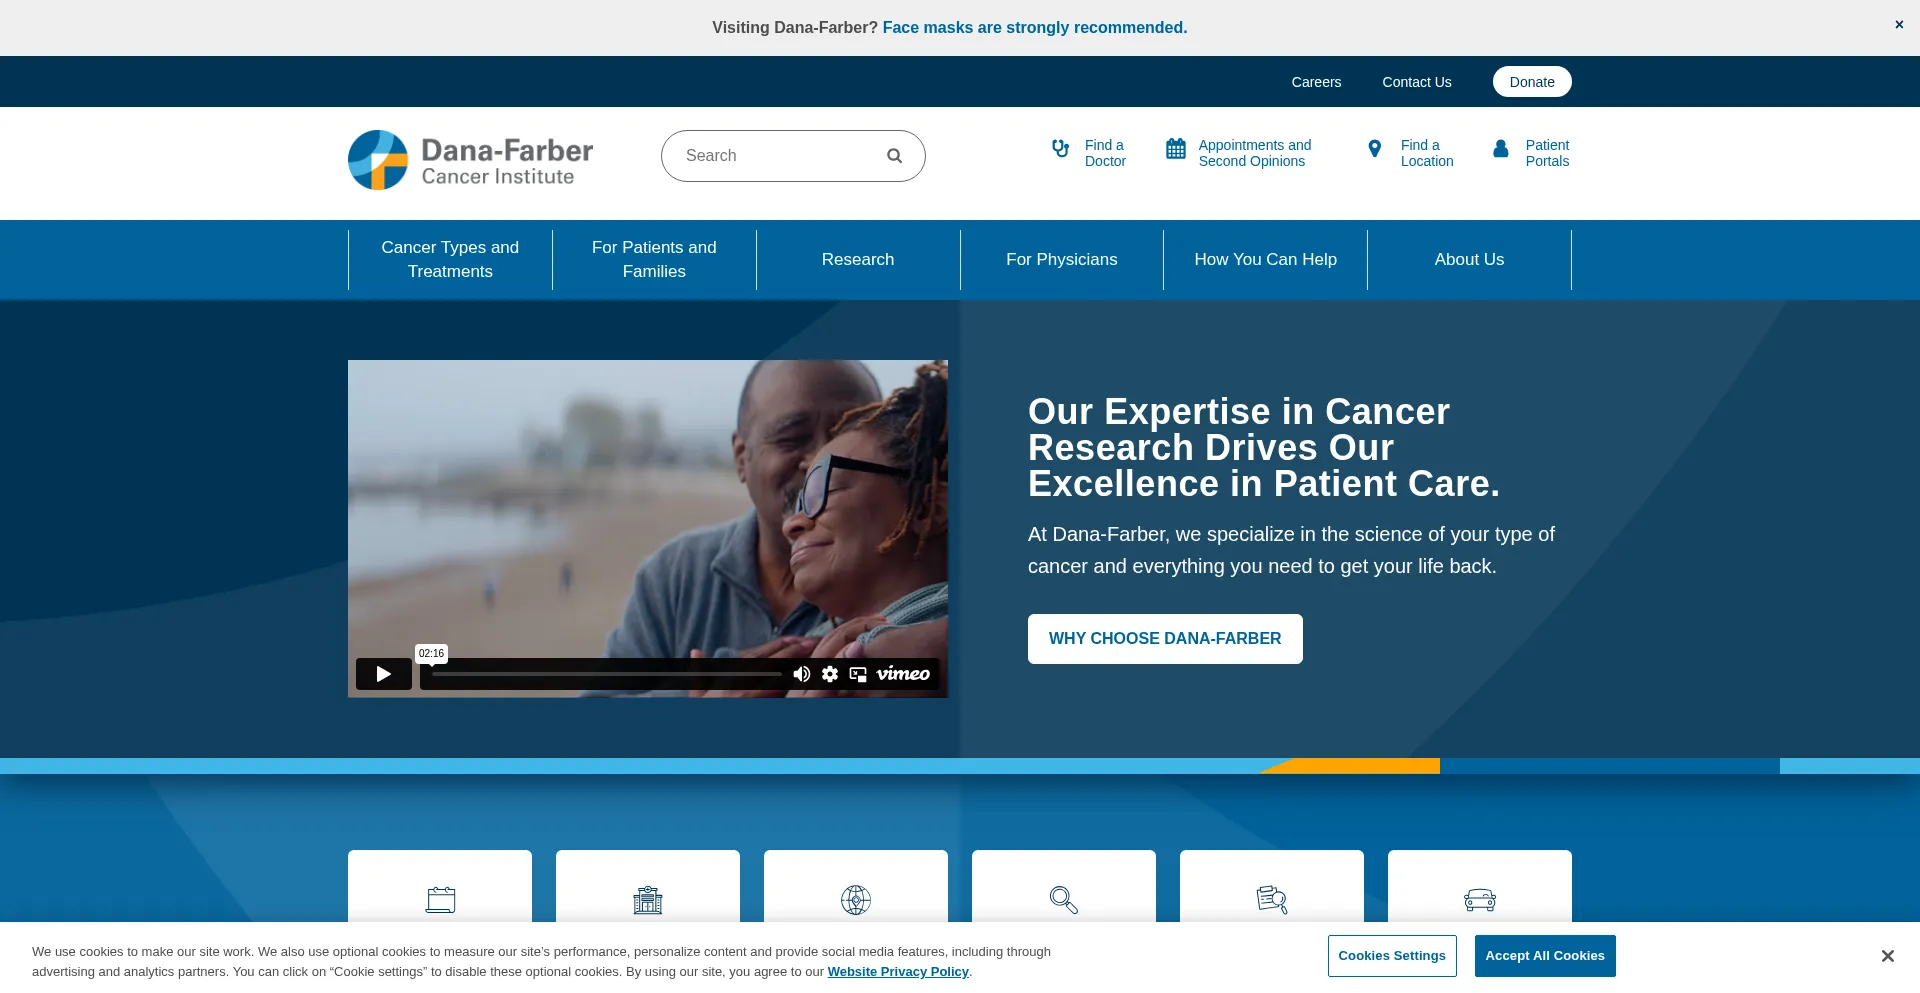Mute or unmute the Vimeo video
This screenshot has width=1920, height=993.
[801, 674]
